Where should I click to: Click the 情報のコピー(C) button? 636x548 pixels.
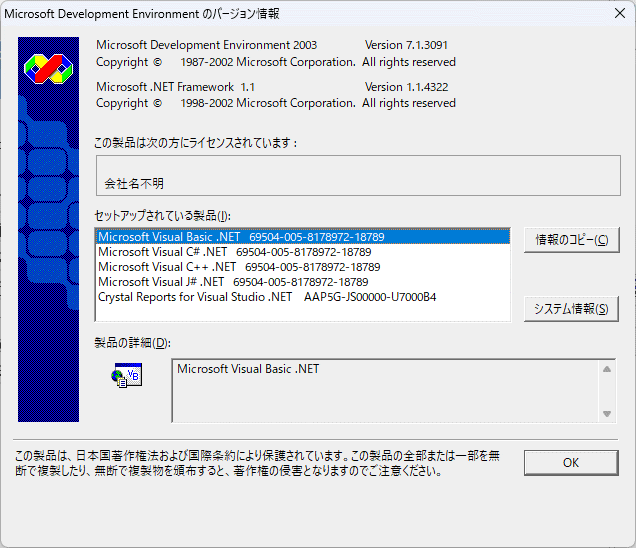click(x=572, y=240)
